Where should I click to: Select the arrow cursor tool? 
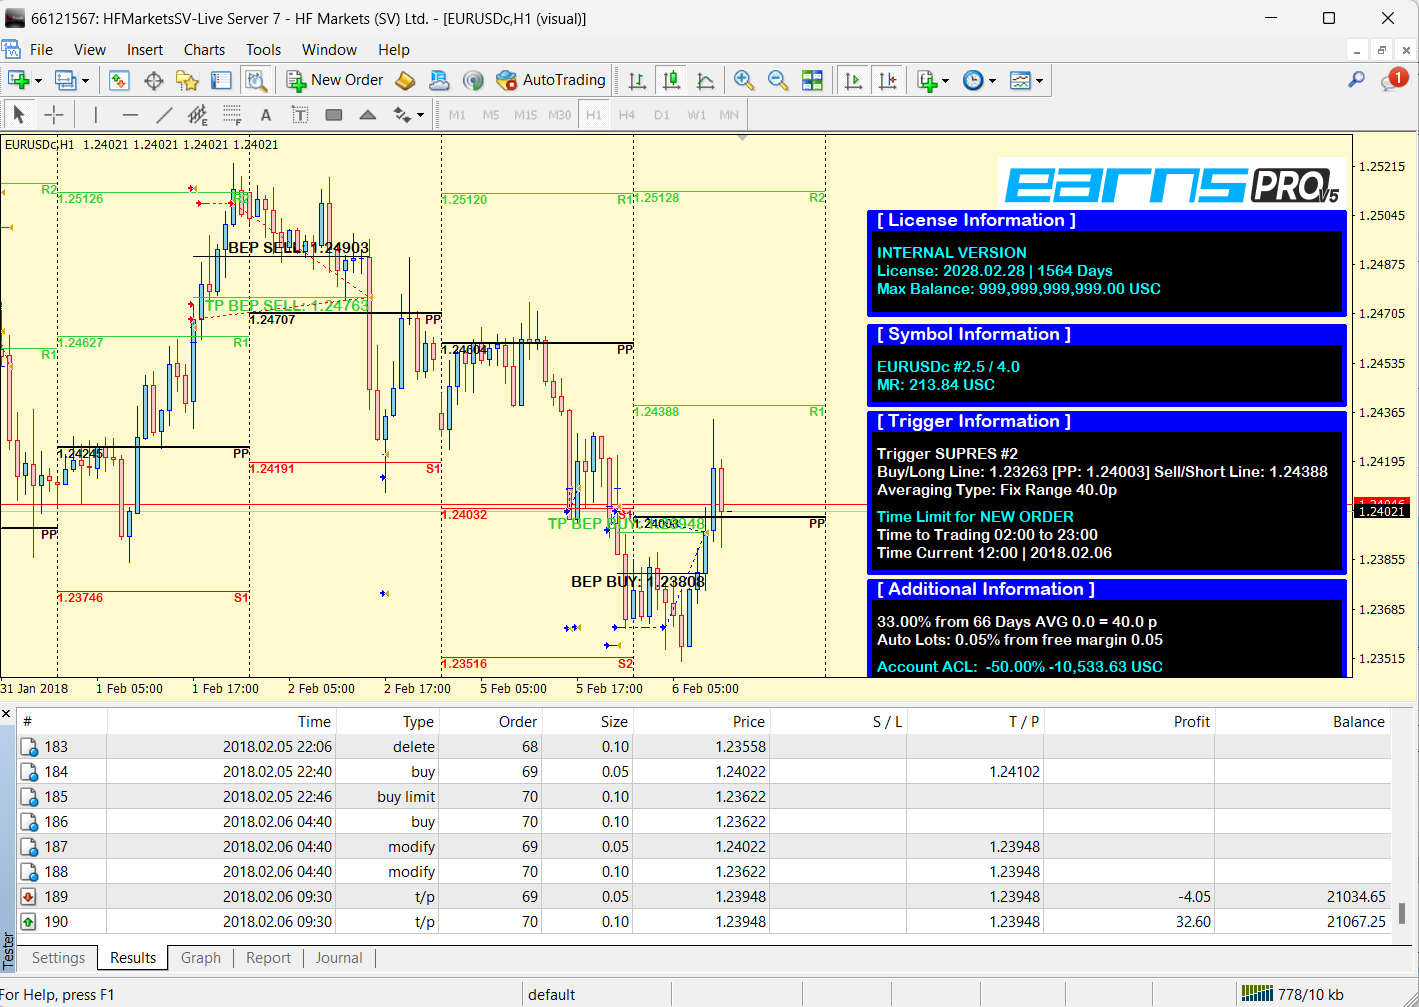point(19,115)
